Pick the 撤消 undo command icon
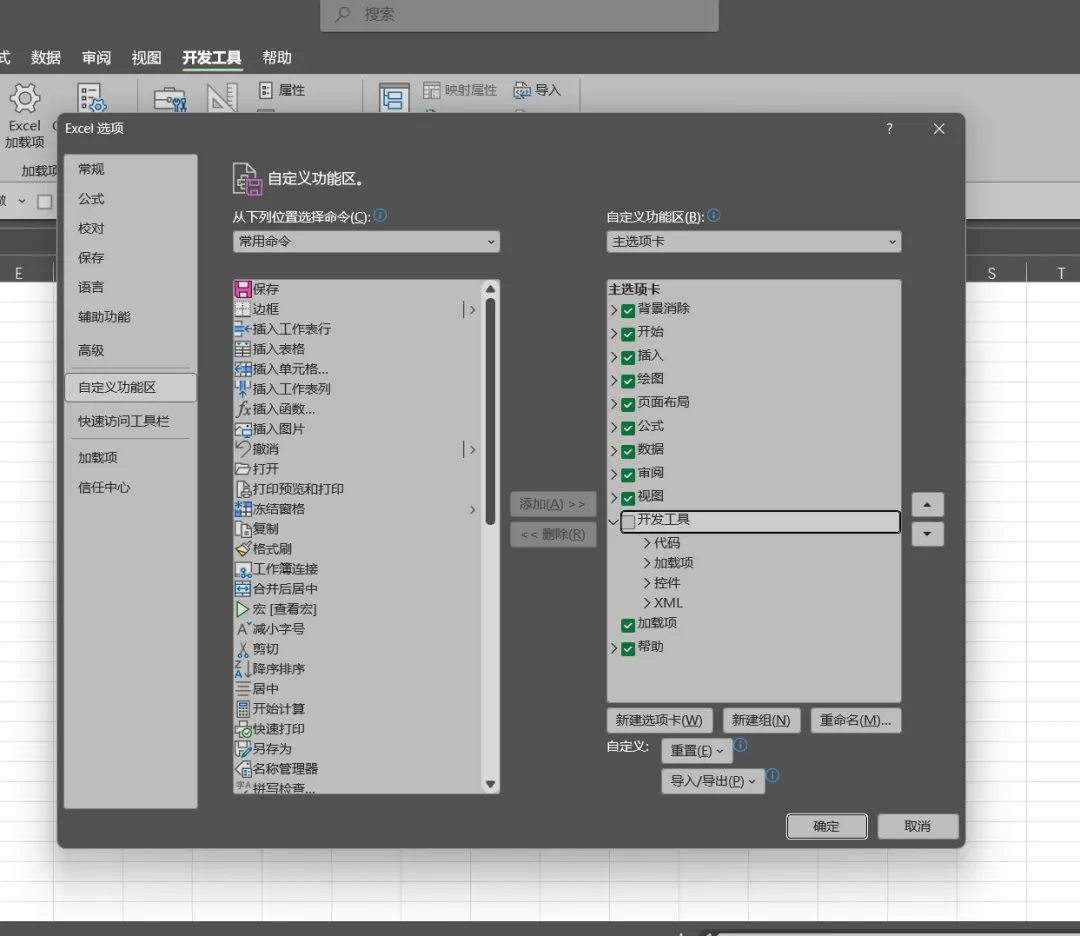The image size is (1080, 936). point(243,449)
